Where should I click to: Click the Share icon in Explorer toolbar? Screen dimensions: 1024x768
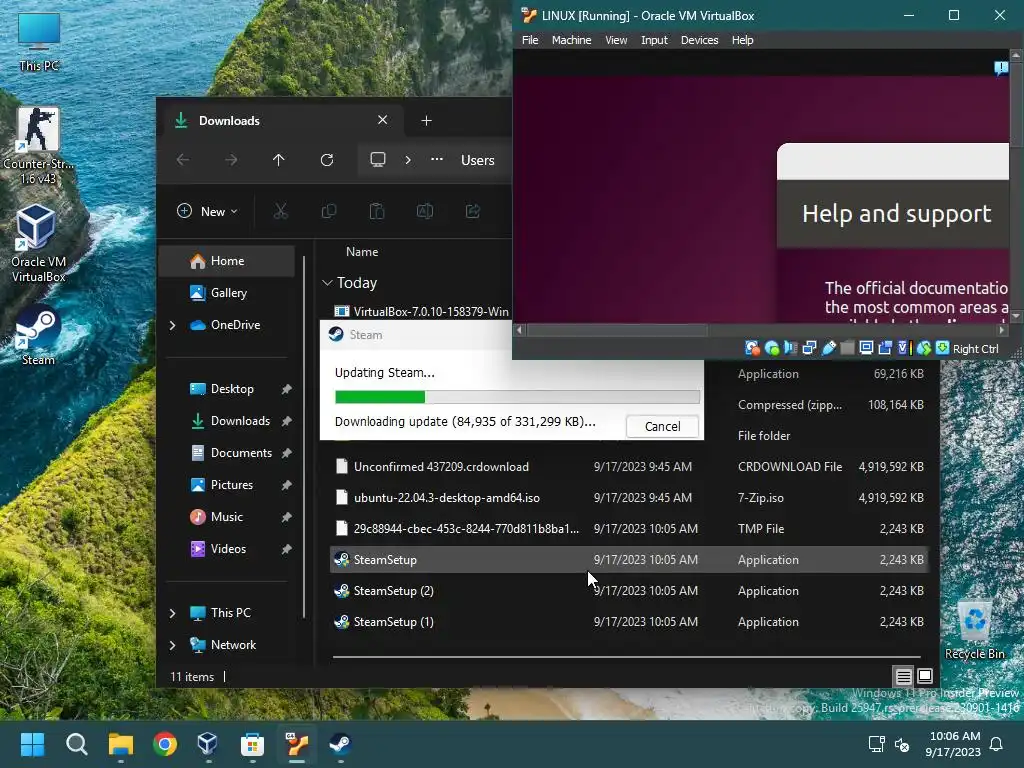473,211
